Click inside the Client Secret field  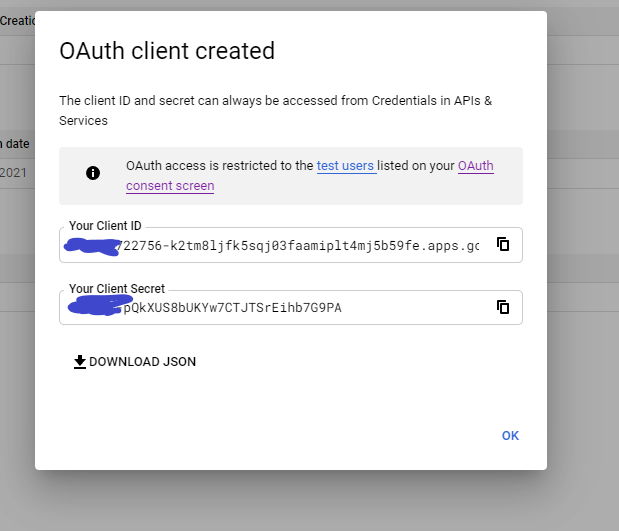(x=300, y=307)
